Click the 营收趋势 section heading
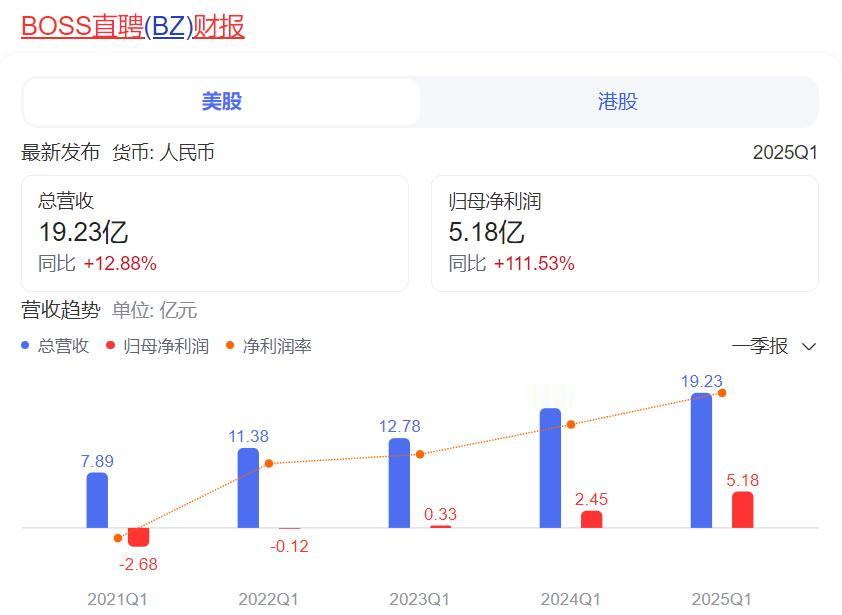The image size is (842, 615). pos(61,310)
